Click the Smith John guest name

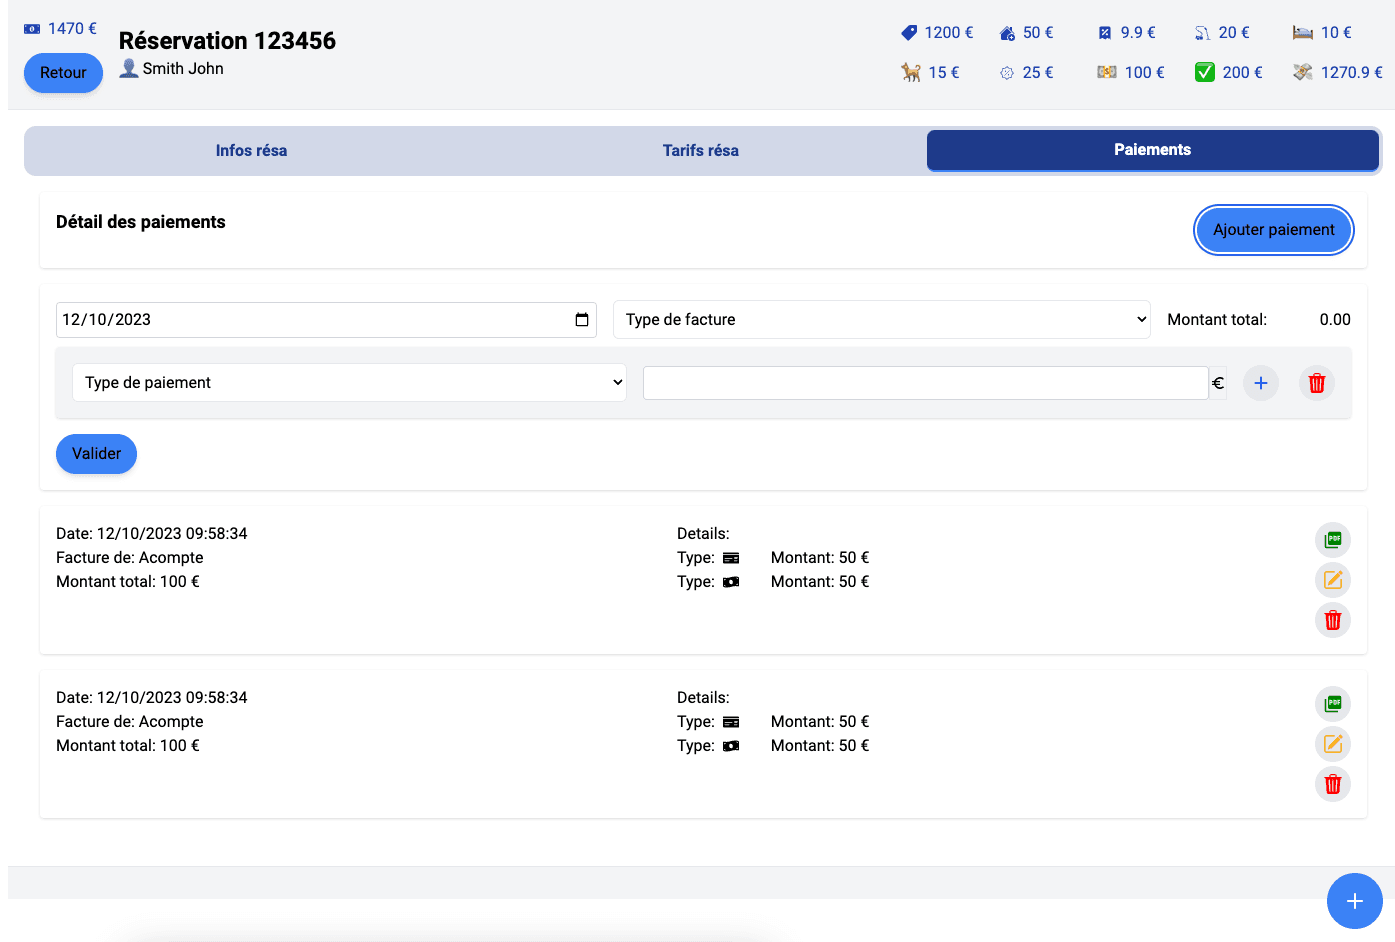click(183, 69)
